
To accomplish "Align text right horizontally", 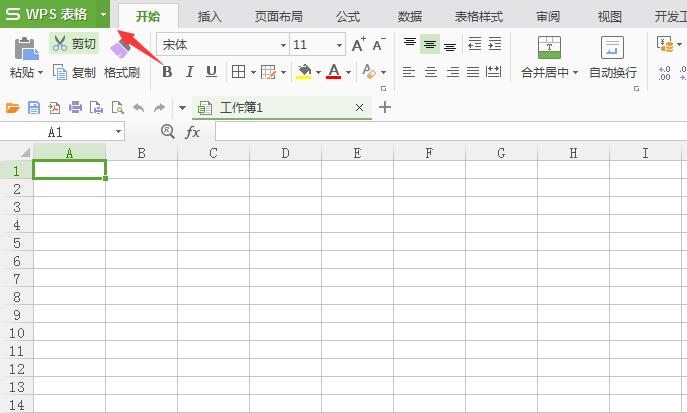I will coord(453,72).
